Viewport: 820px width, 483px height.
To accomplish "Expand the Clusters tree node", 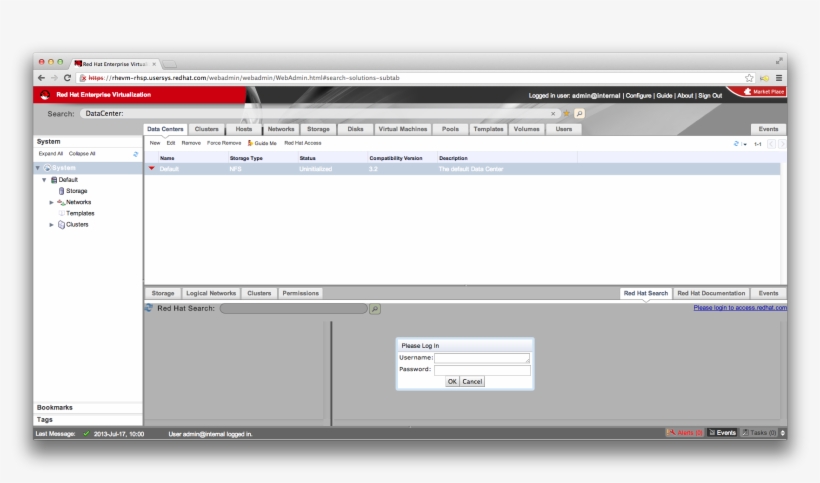I will [x=51, y=225].
